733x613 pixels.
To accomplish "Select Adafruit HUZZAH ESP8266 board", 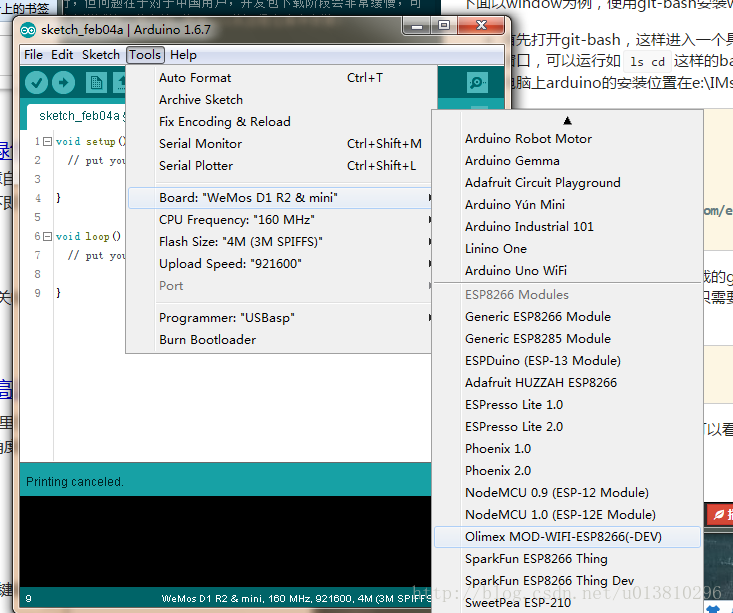I will (567, 383).
